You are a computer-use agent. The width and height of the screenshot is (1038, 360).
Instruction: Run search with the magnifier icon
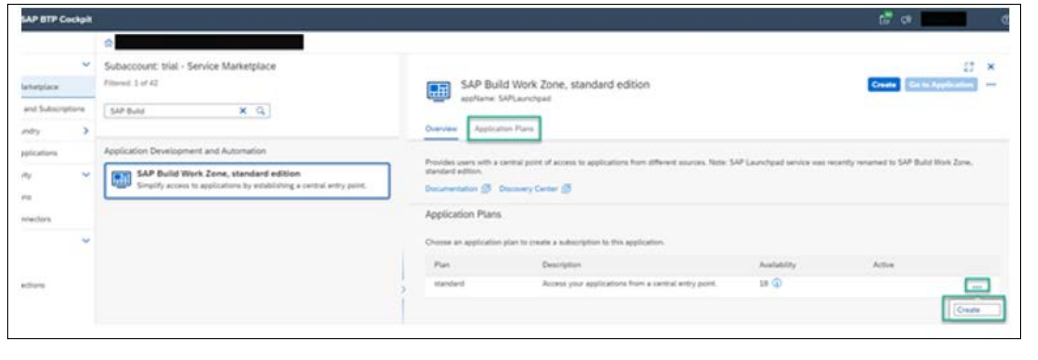pos(261,111)
